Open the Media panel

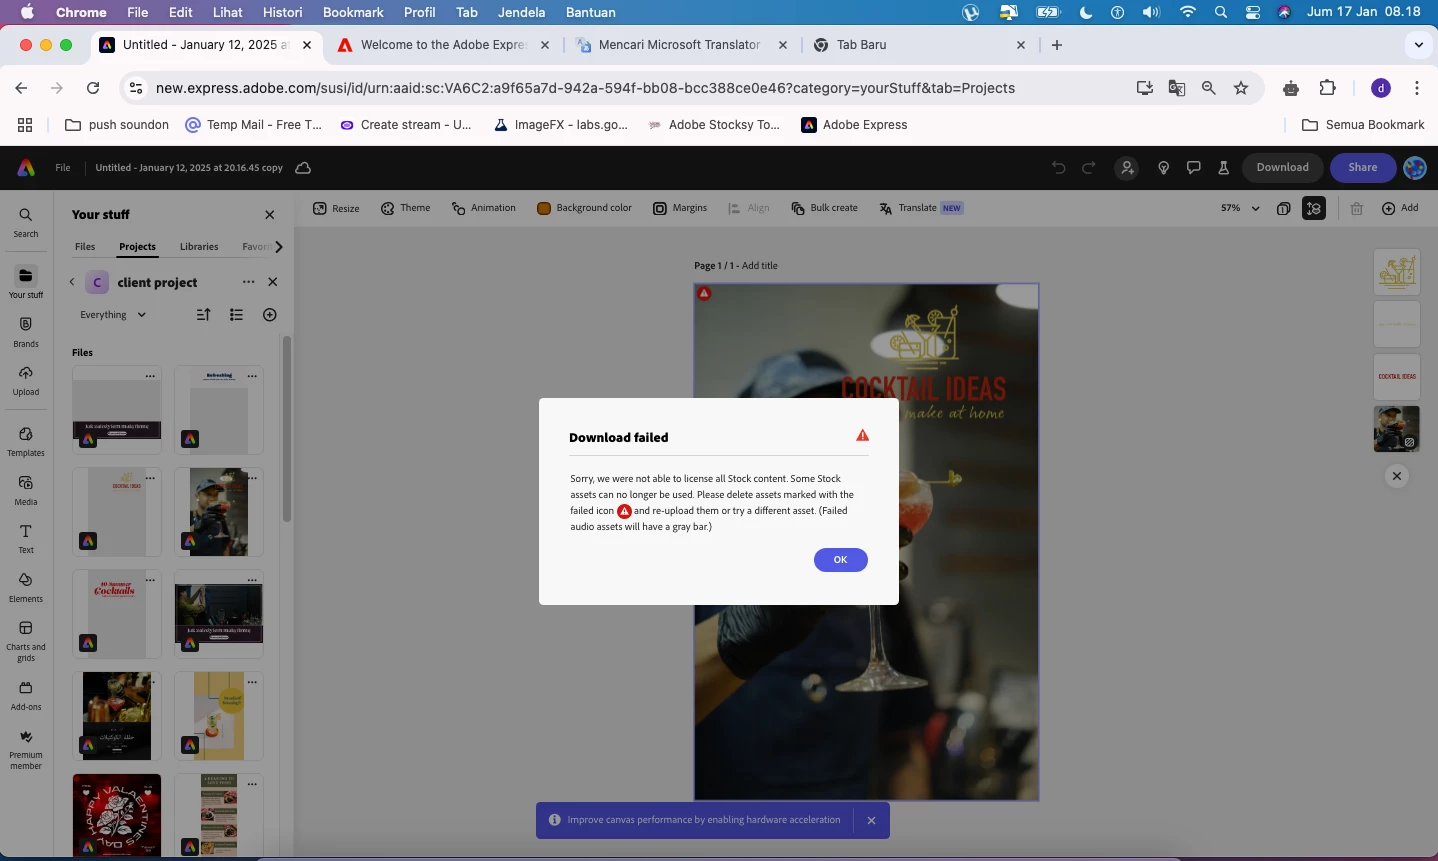coord(26,490)
